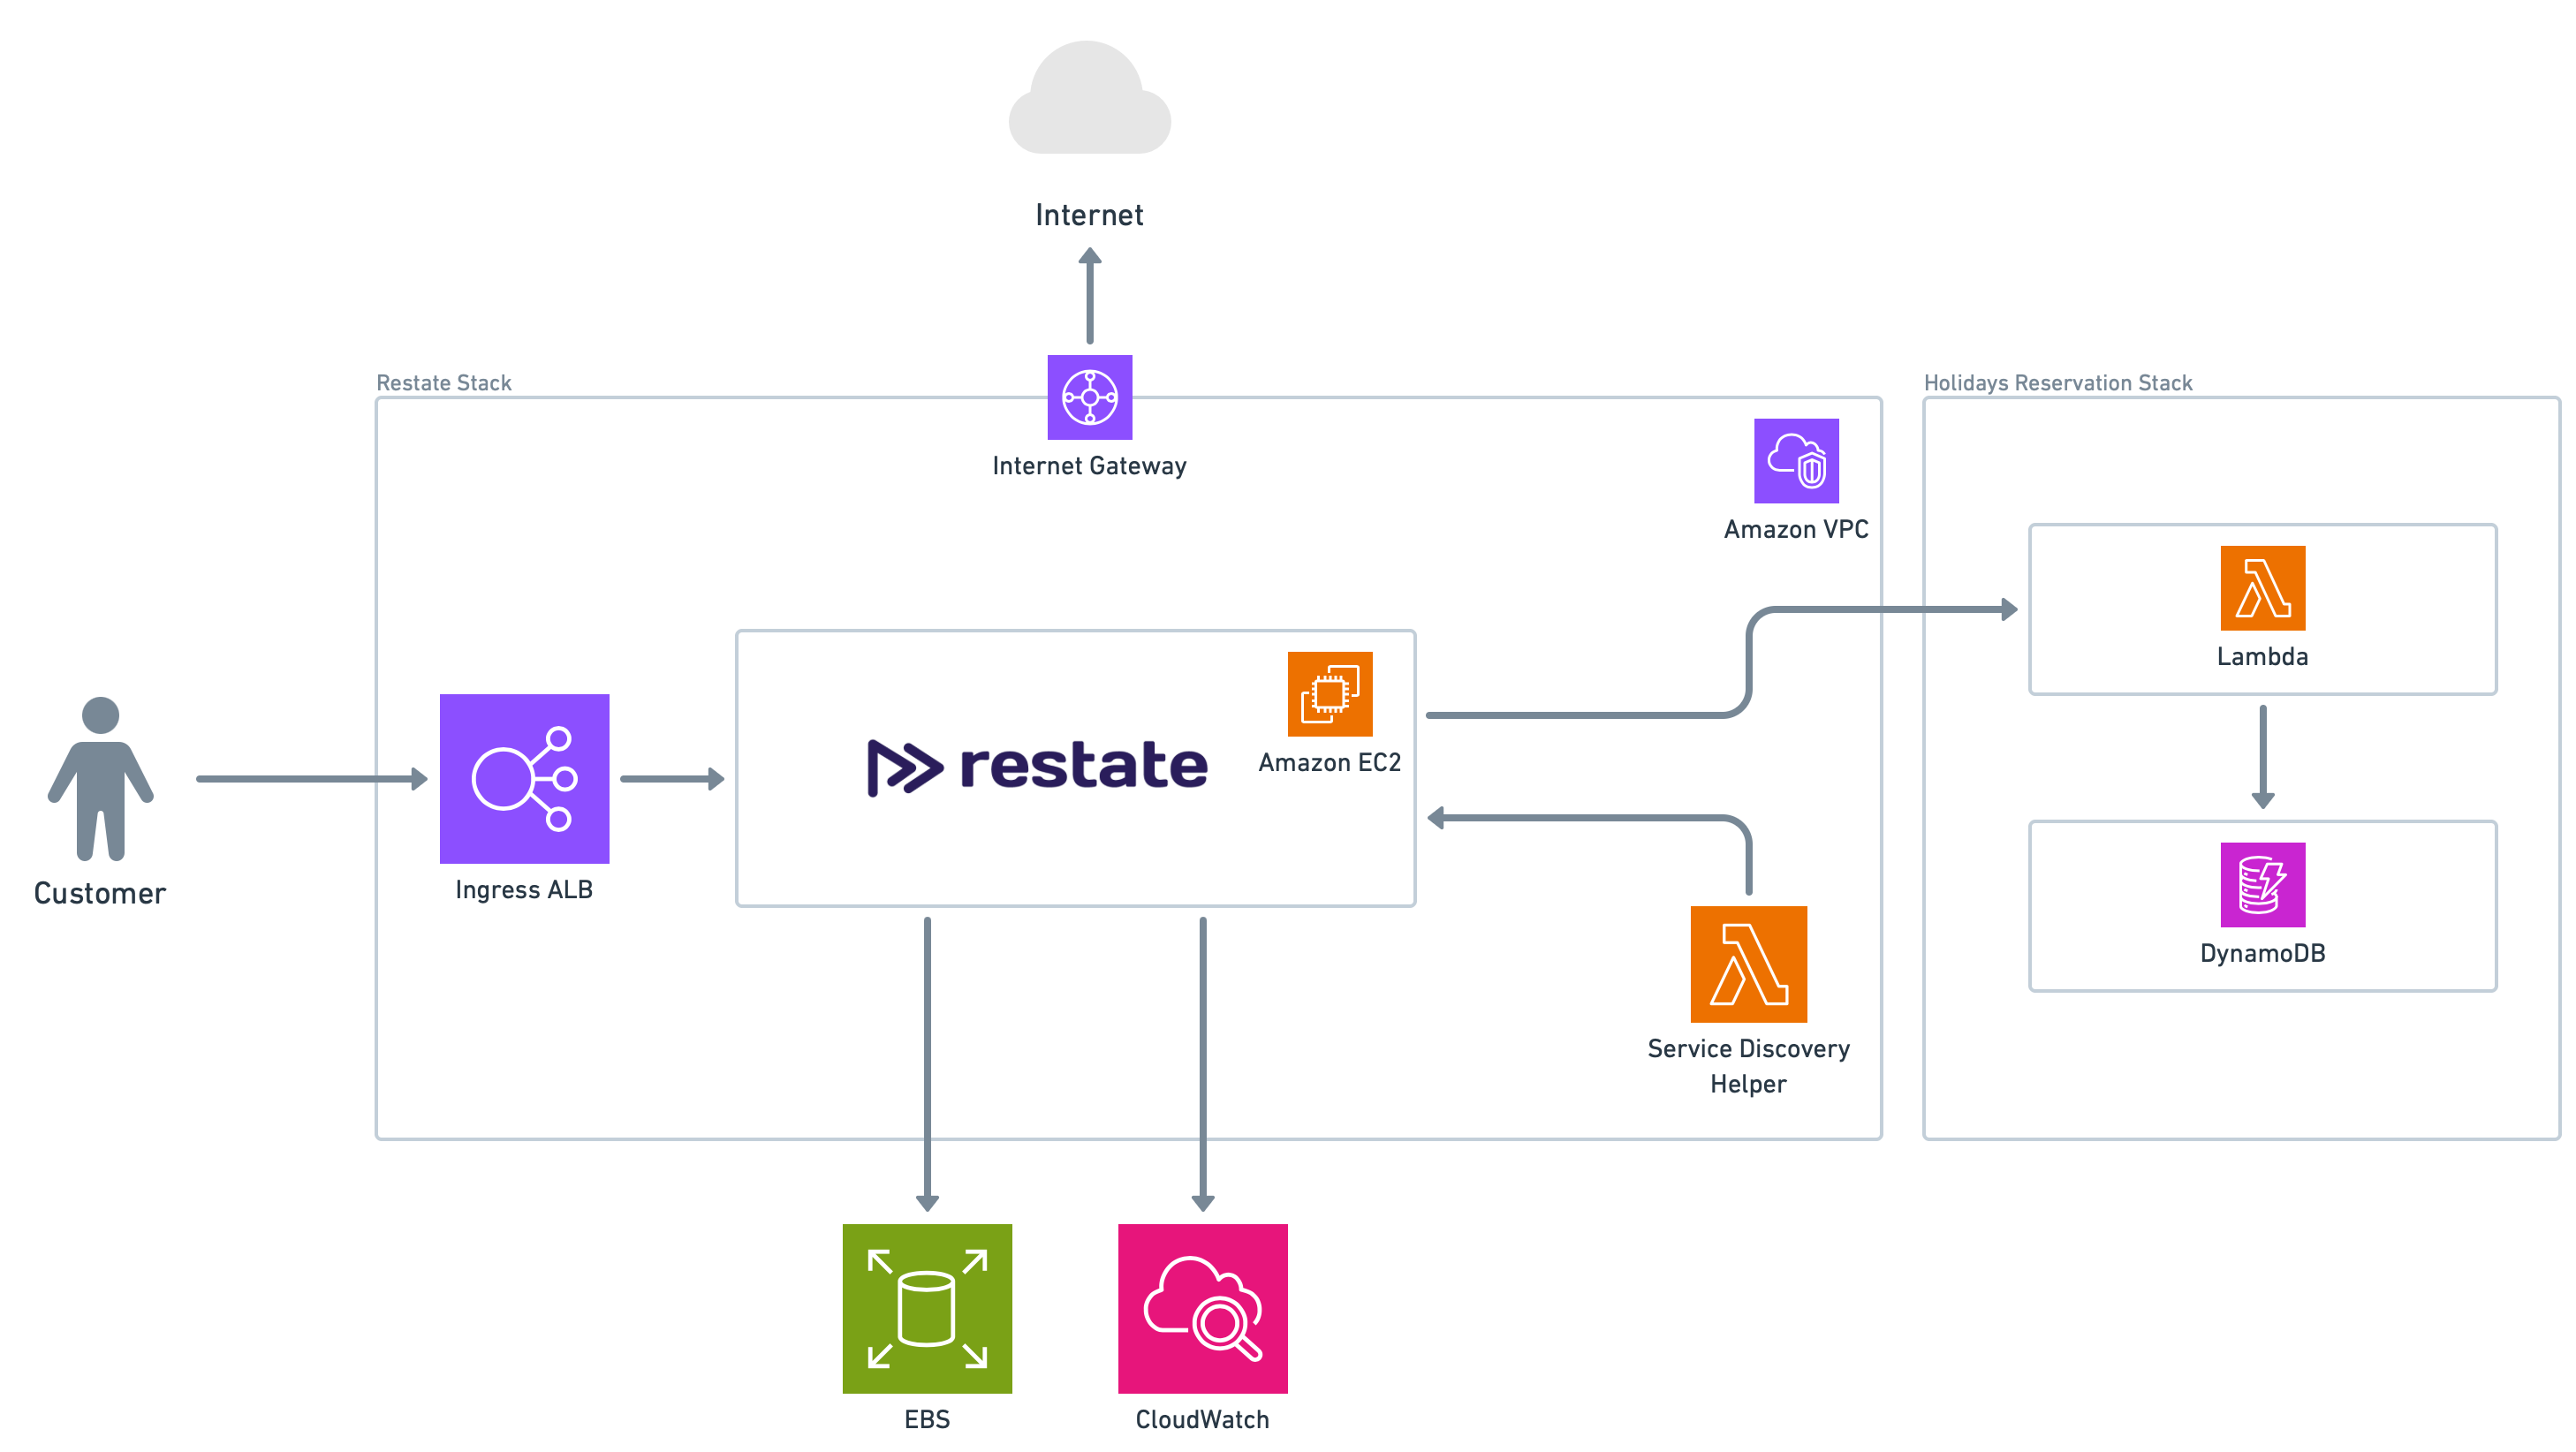
Task: Select the Ingress ALB load balancer icon
Action: pos(524,778)
